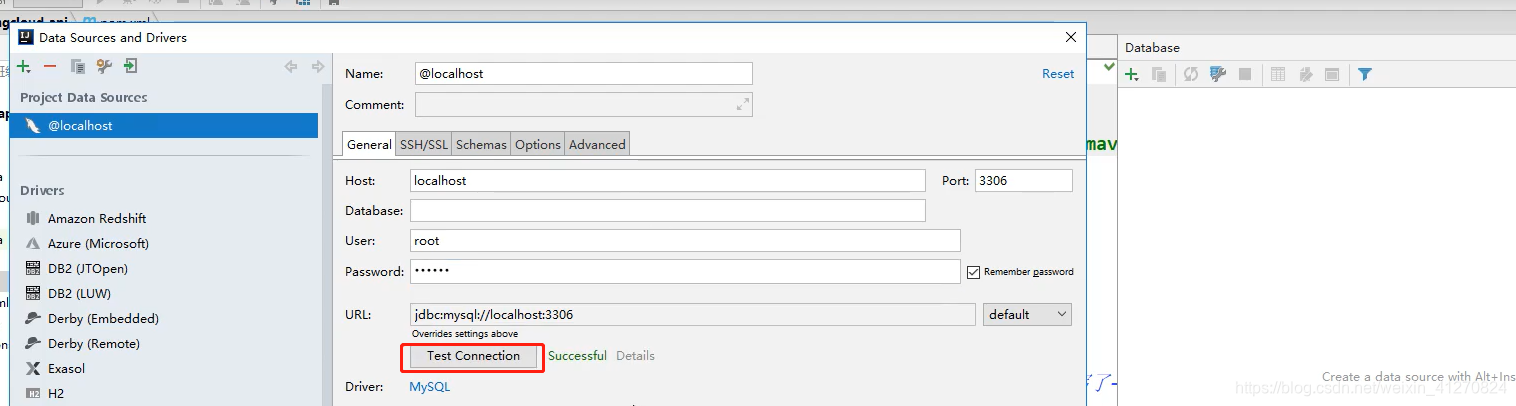The image size is (1516, 406).
Task: Click the Password field
Action: coord(685,272)
